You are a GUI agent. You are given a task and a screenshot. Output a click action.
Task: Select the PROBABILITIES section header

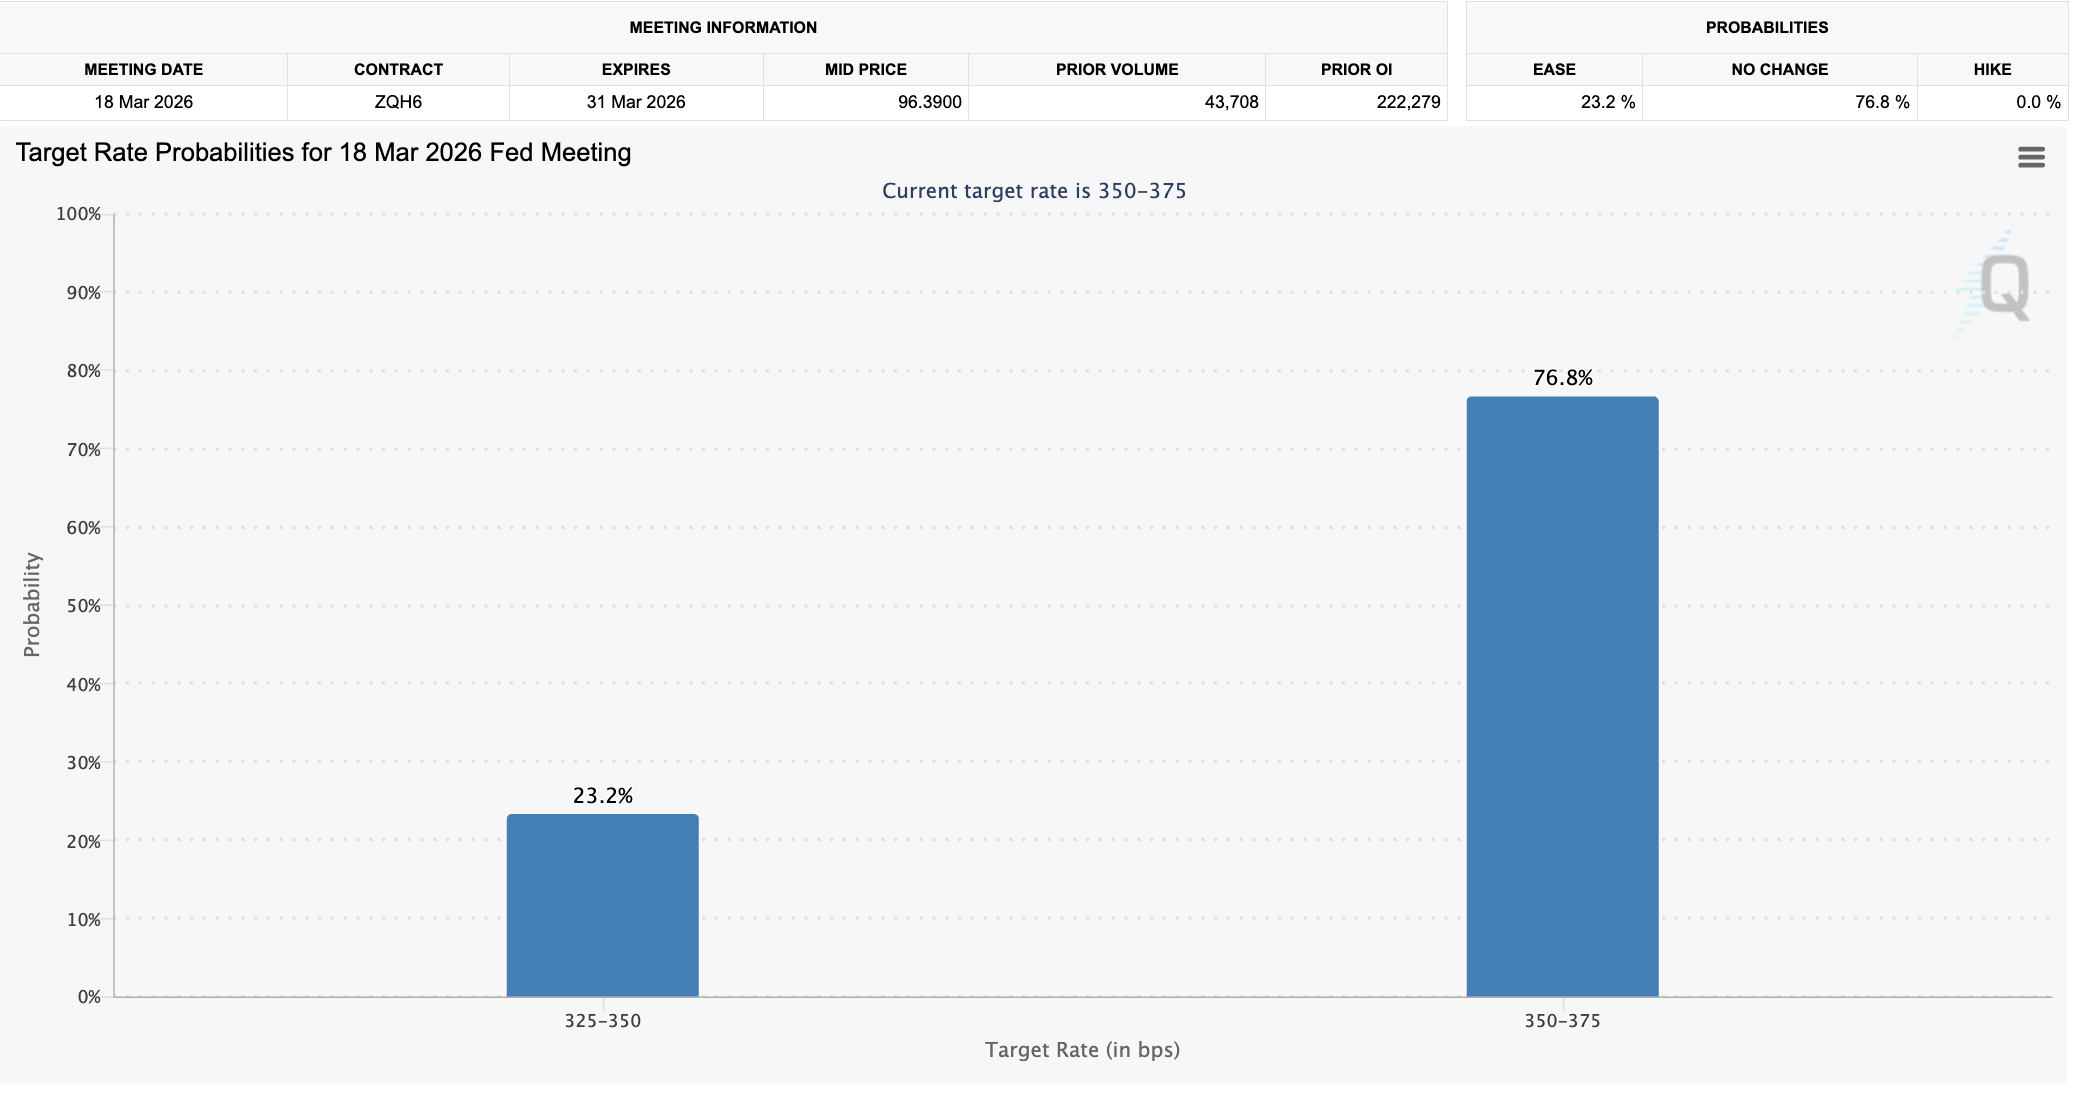(x=1766, y=27)
